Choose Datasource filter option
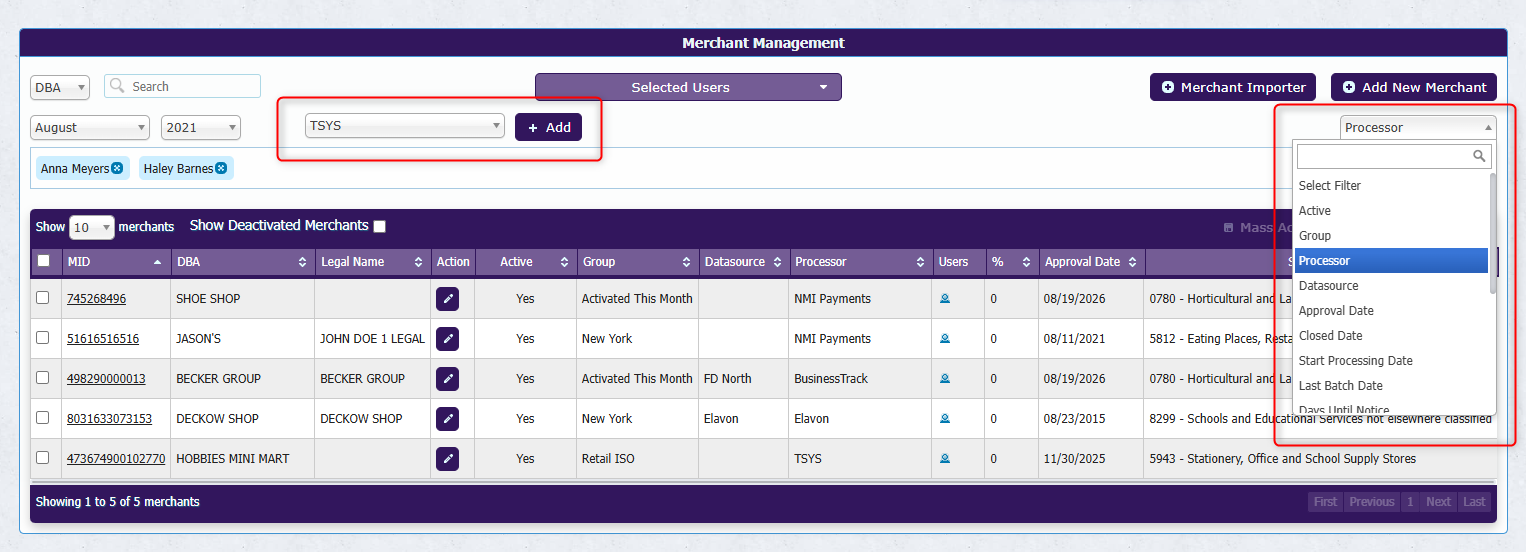1526x552 pixels. pos(1391,286)
